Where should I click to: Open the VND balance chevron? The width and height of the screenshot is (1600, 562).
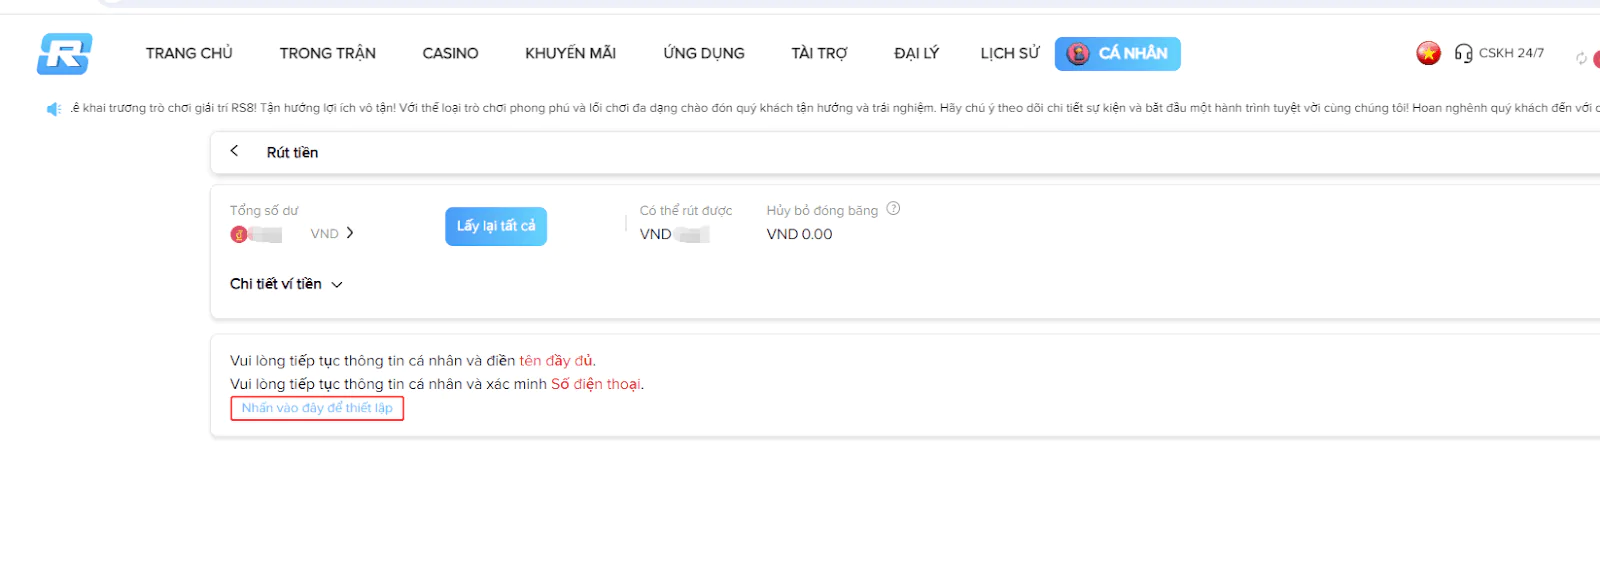coord(349,233)
